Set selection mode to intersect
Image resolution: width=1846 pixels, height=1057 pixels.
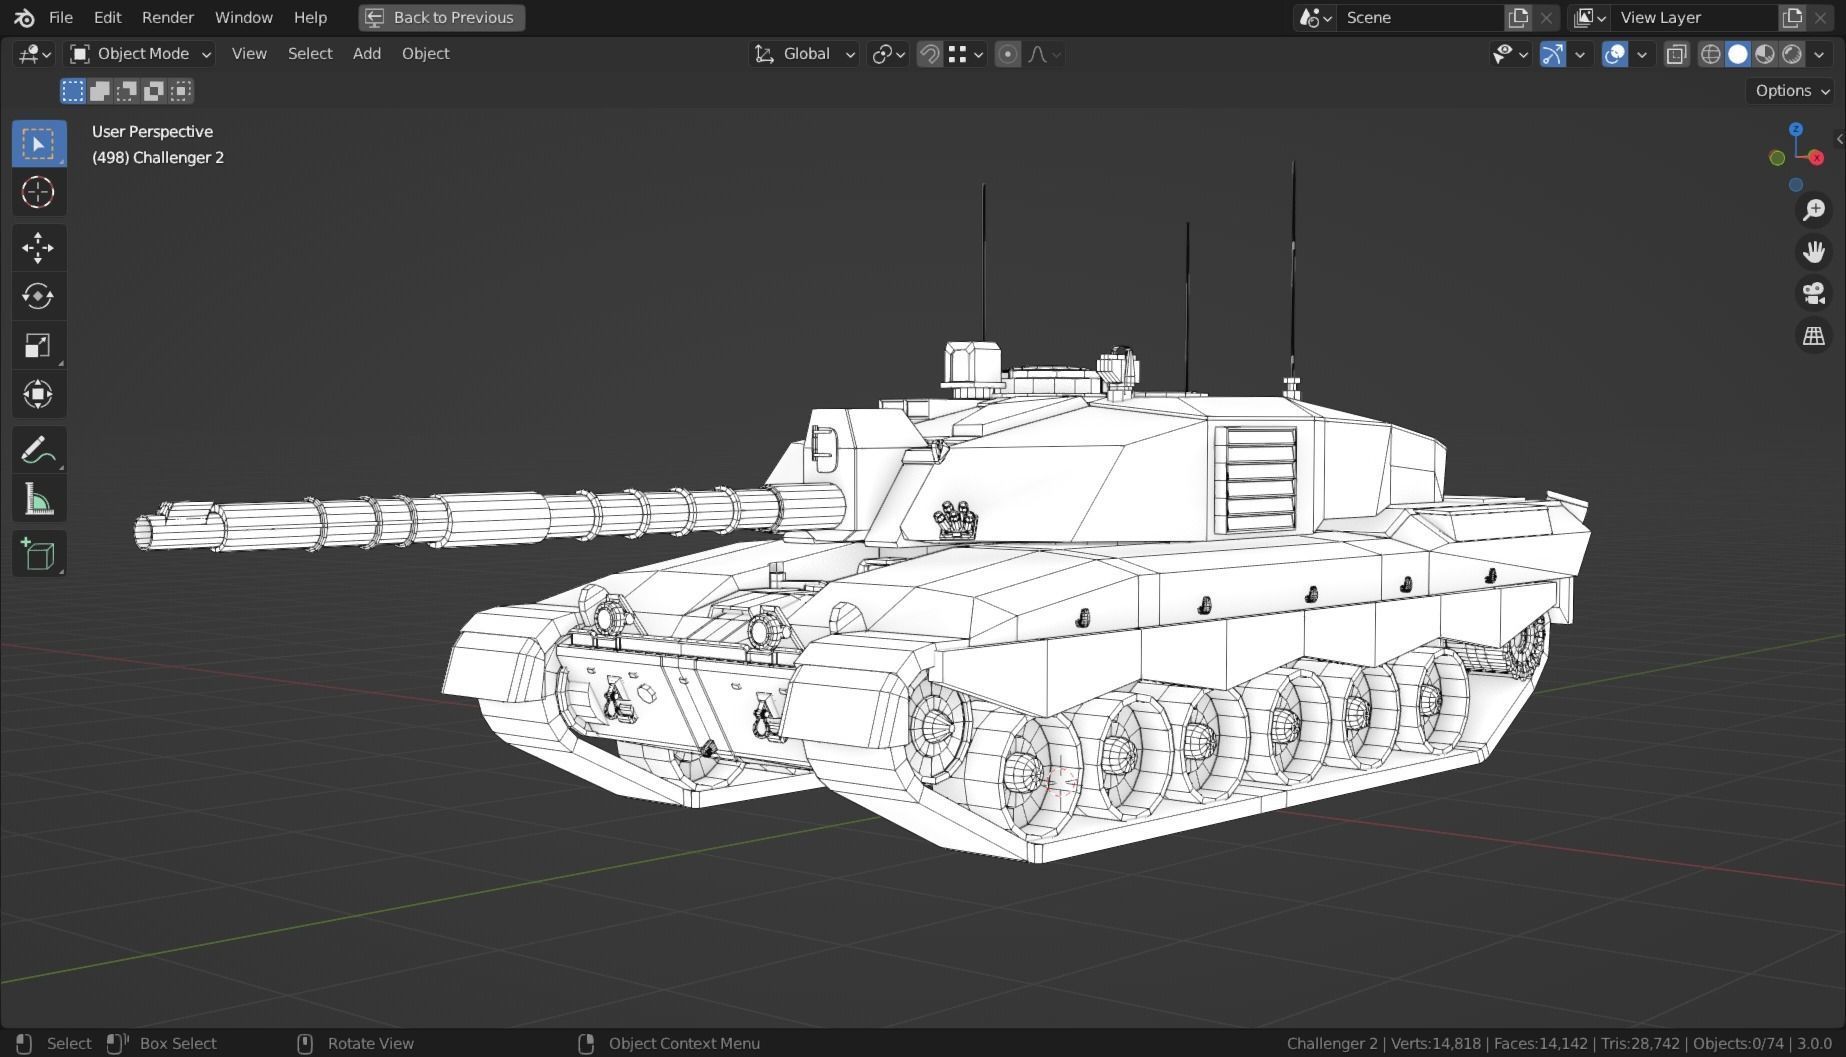pyautogui.click(x=181, y=91)
